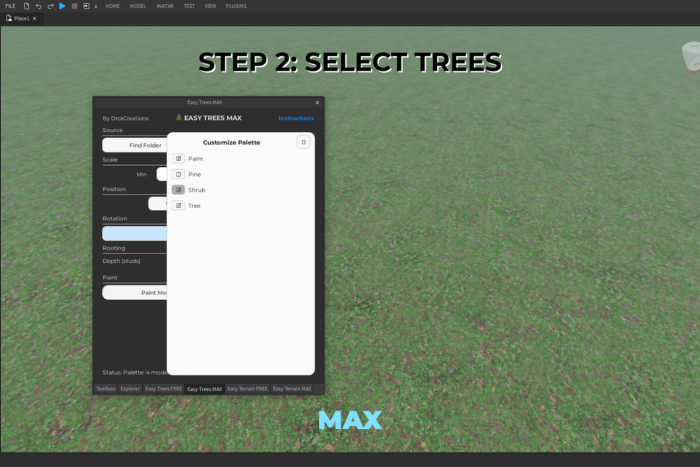Click the window-shaped icon after the Stop button
Screen dimensions: 700x467
point(86,6)
